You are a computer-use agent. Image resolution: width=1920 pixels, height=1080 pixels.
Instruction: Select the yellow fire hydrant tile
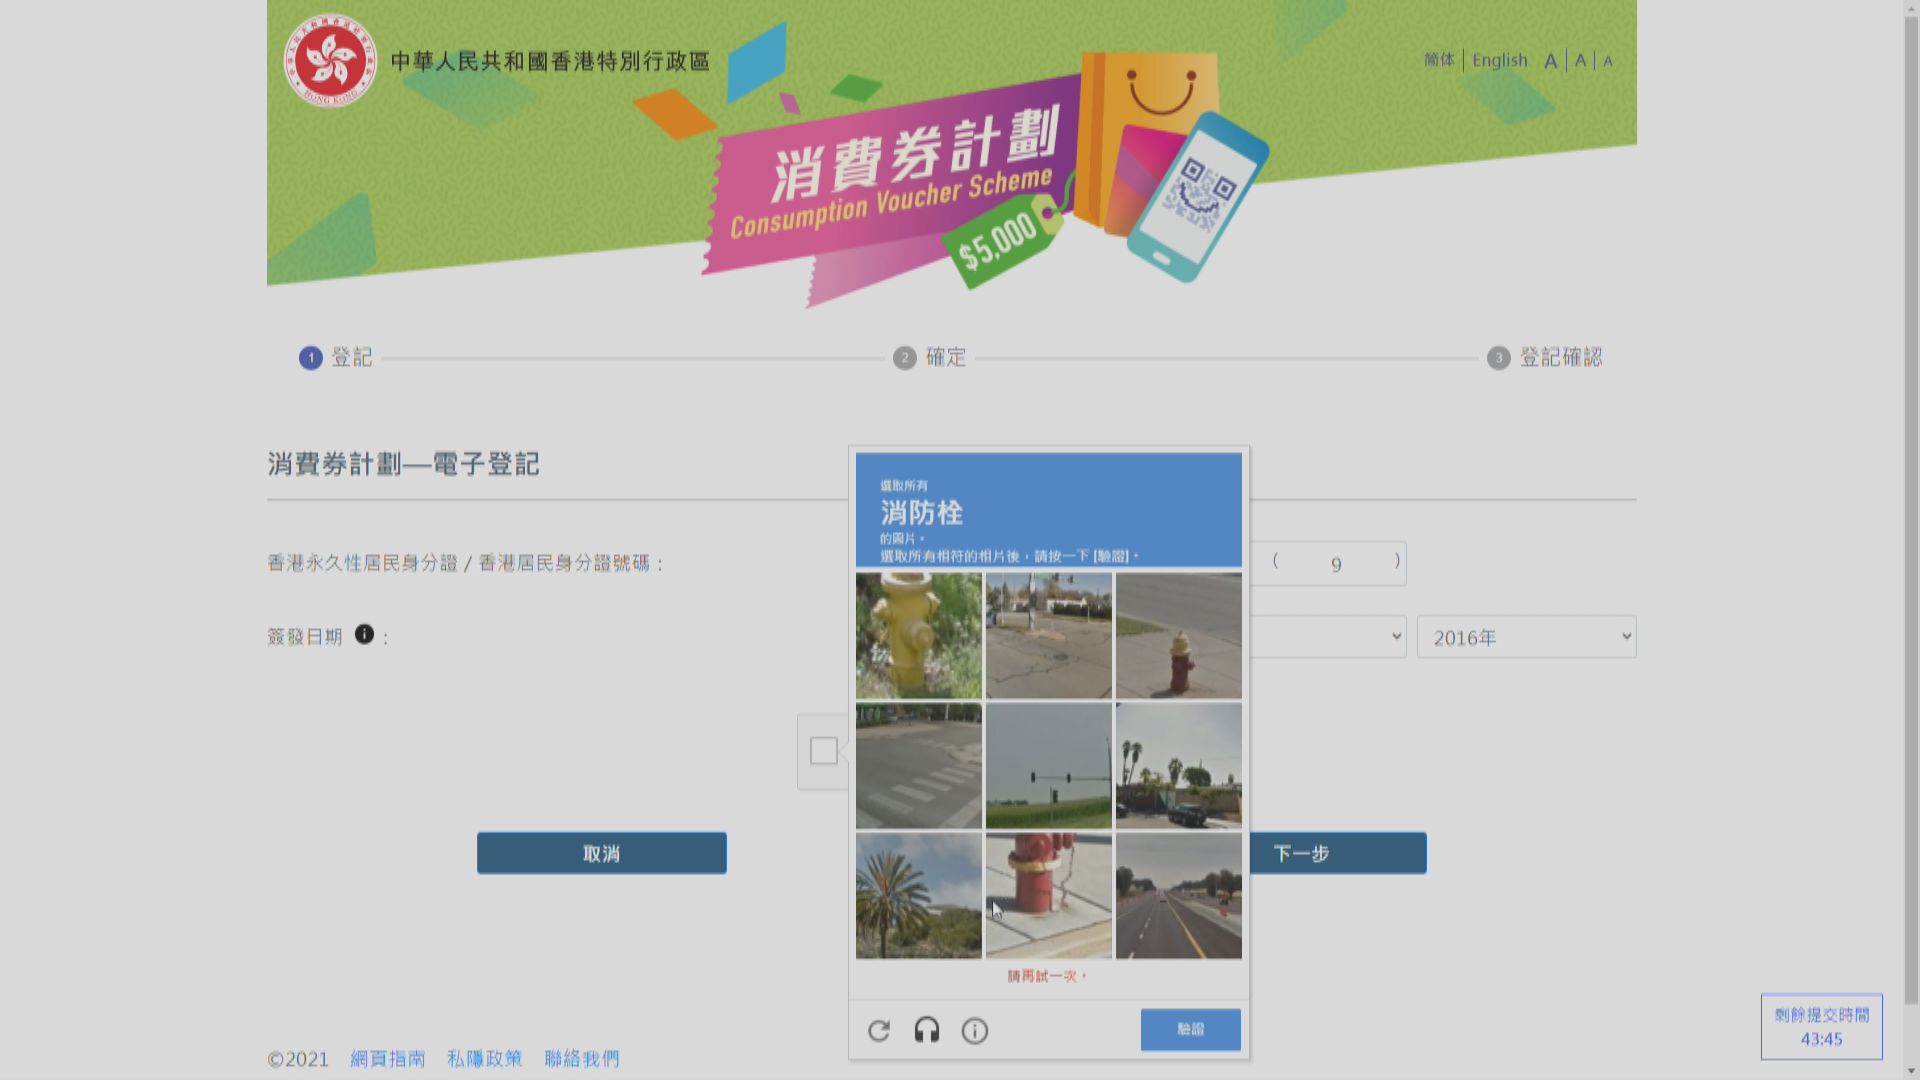tap(917, 635)
